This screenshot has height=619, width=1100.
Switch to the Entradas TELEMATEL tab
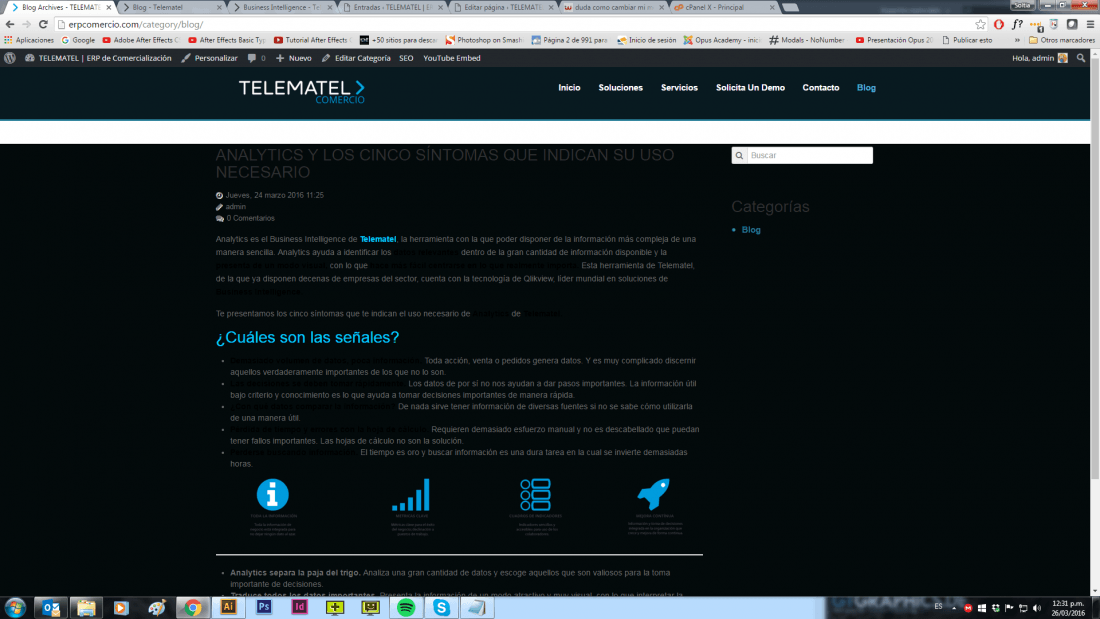click(391, 7)
